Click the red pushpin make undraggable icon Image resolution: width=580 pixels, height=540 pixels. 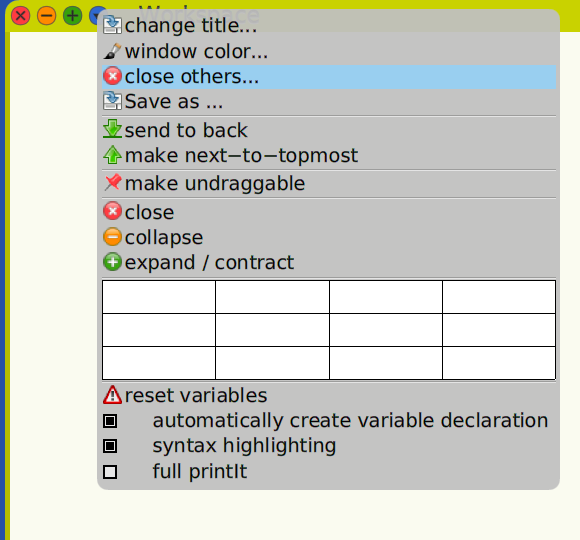click(112, 183)
